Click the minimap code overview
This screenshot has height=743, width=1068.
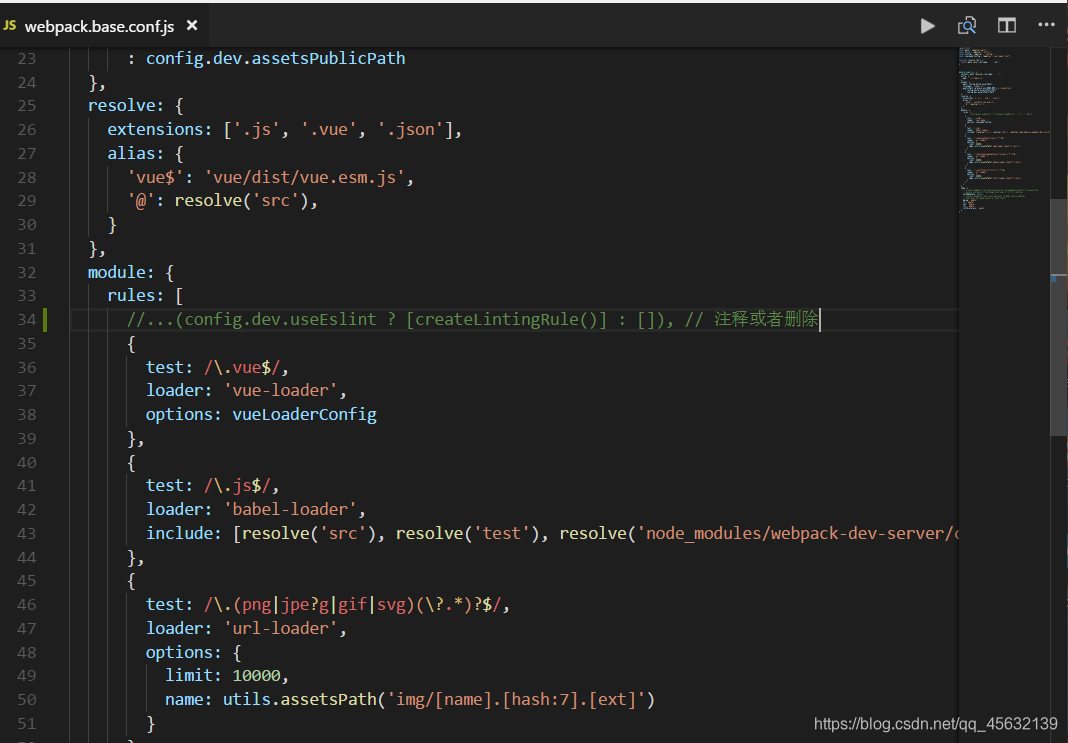[1004, 129]
